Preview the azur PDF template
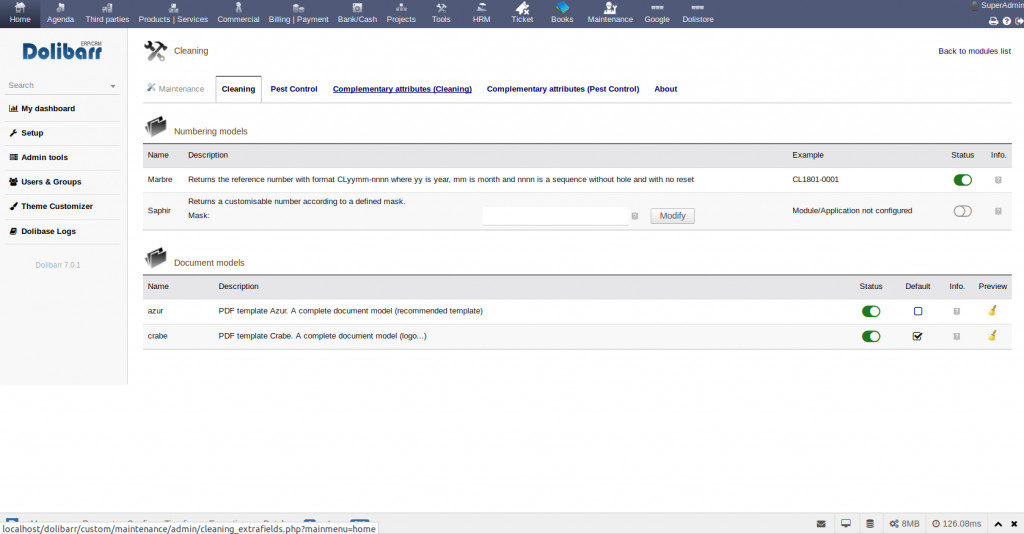Image resolution: width=1024 pixels, height=534 pixels. [x=992, y=311]
